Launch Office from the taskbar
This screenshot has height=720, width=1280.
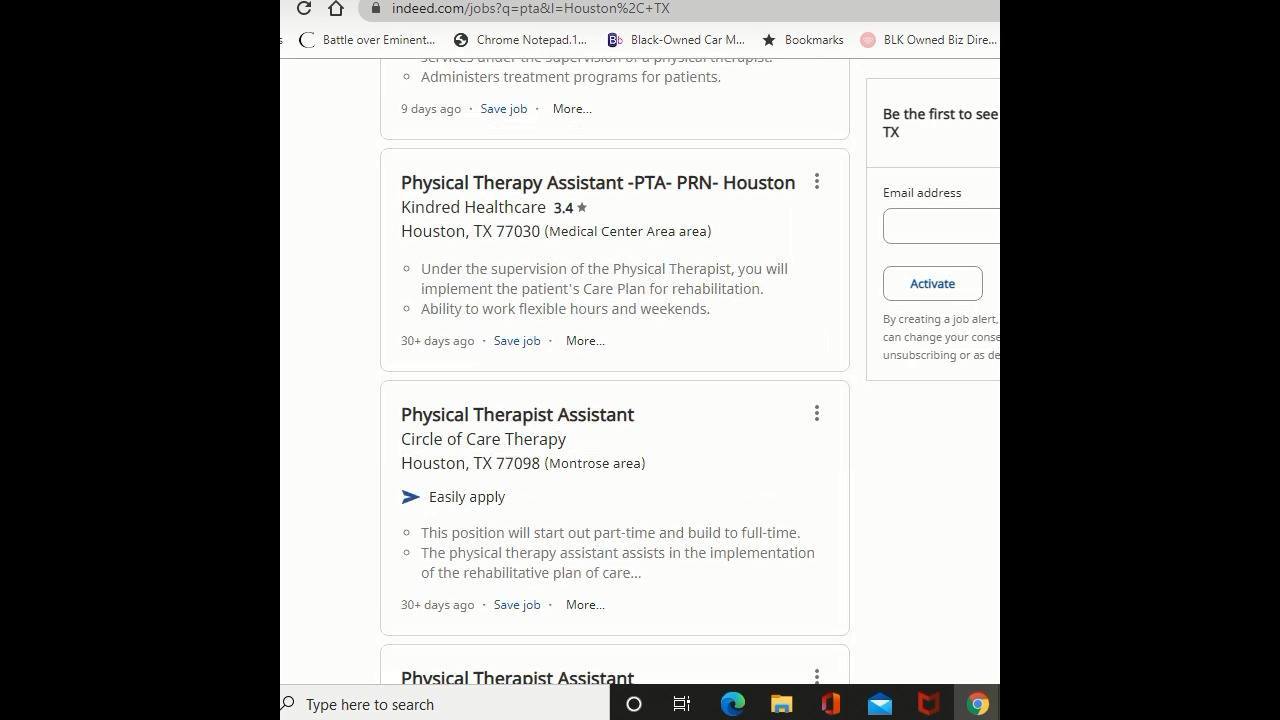pos(830,704)
